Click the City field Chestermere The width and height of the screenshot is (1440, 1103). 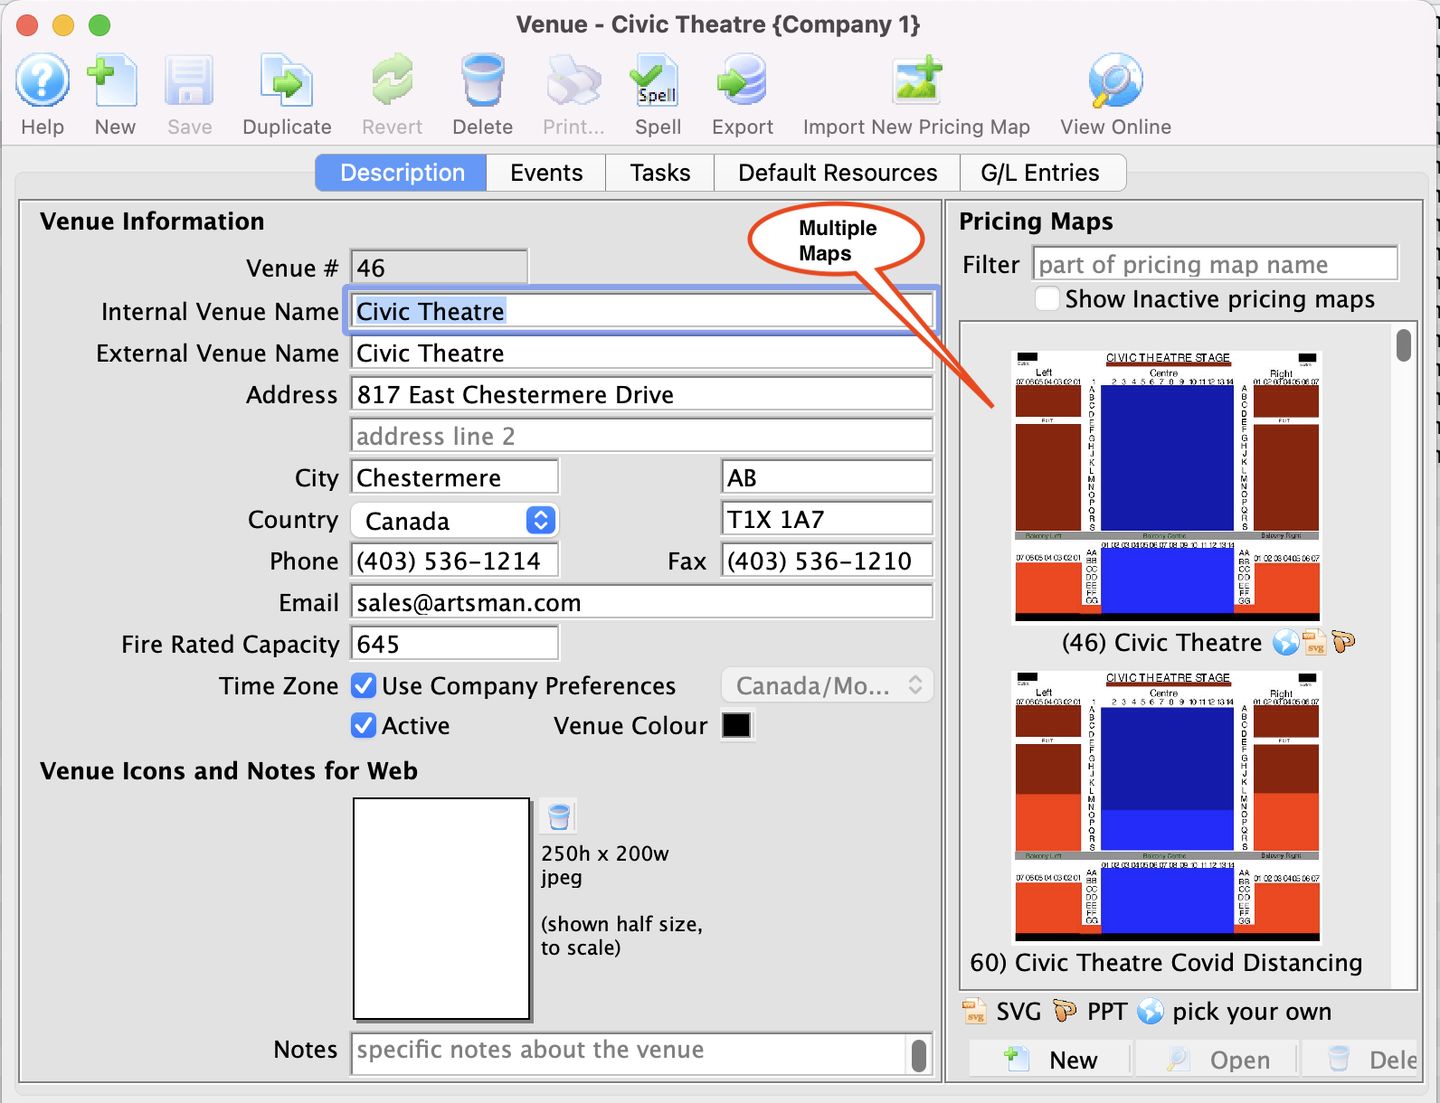pyautogui.click(x=454, y=478)
